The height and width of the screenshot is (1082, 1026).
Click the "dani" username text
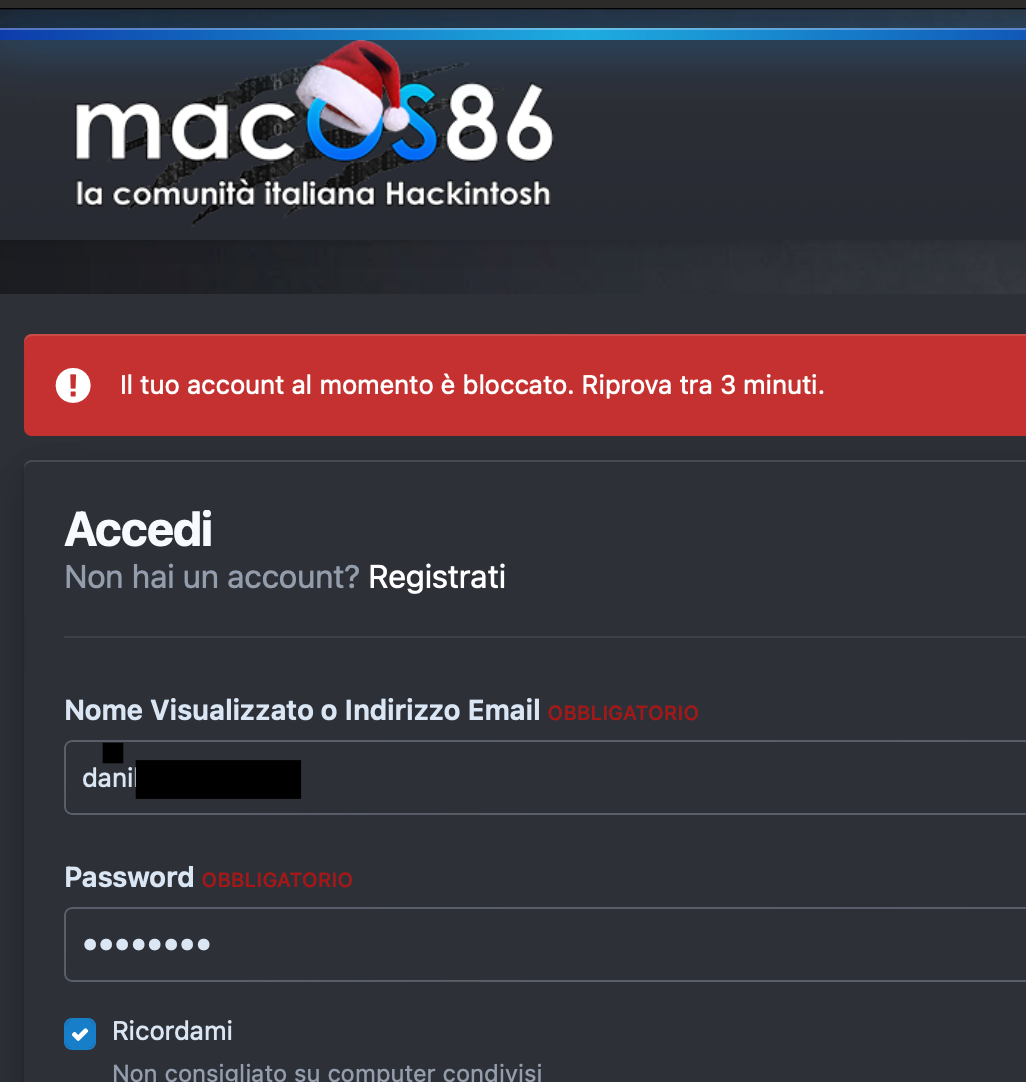[x=108, y=778]
